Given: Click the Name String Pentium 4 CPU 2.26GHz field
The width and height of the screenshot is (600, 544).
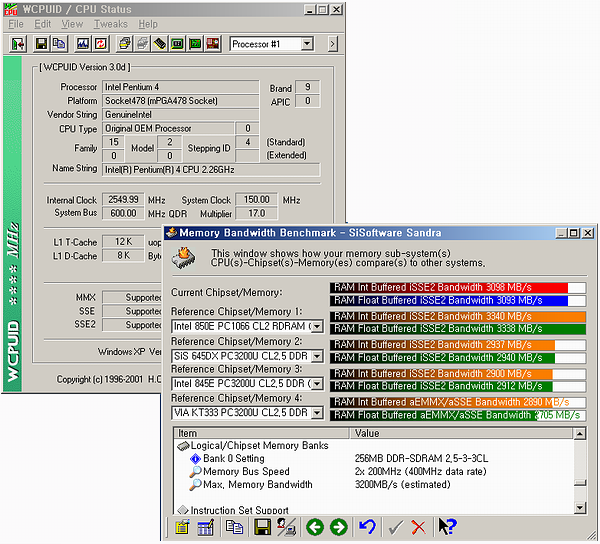Looking at the screenshot, I should pyautogui.click(x=211, y=169).
